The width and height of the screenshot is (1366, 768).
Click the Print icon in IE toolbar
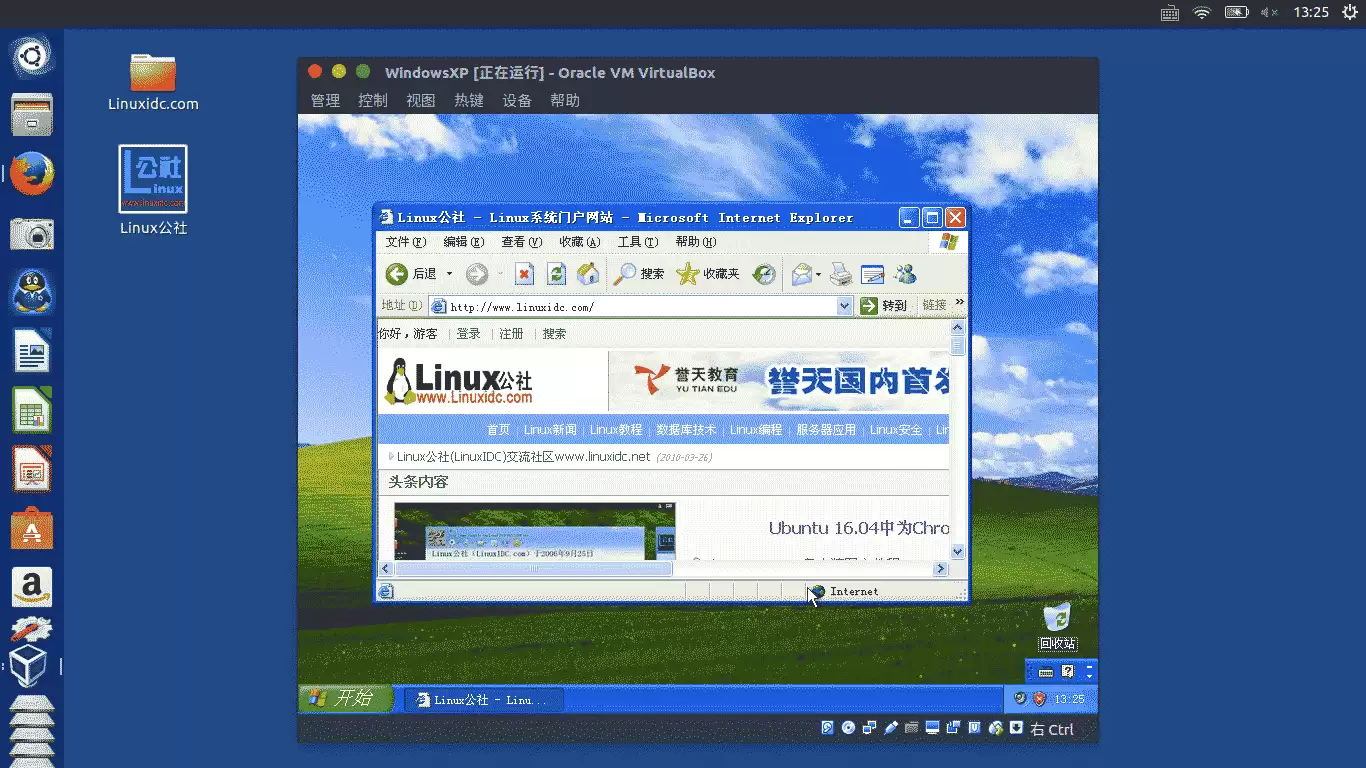[x=839, y=274]
